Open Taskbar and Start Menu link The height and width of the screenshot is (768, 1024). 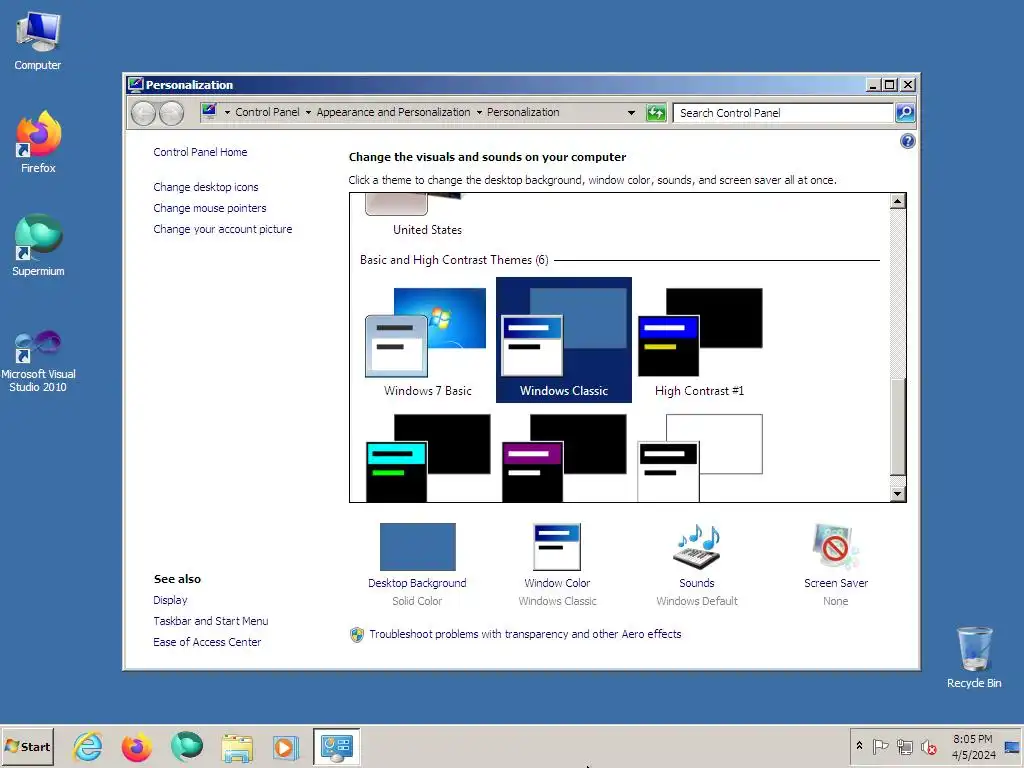(210, 621)
